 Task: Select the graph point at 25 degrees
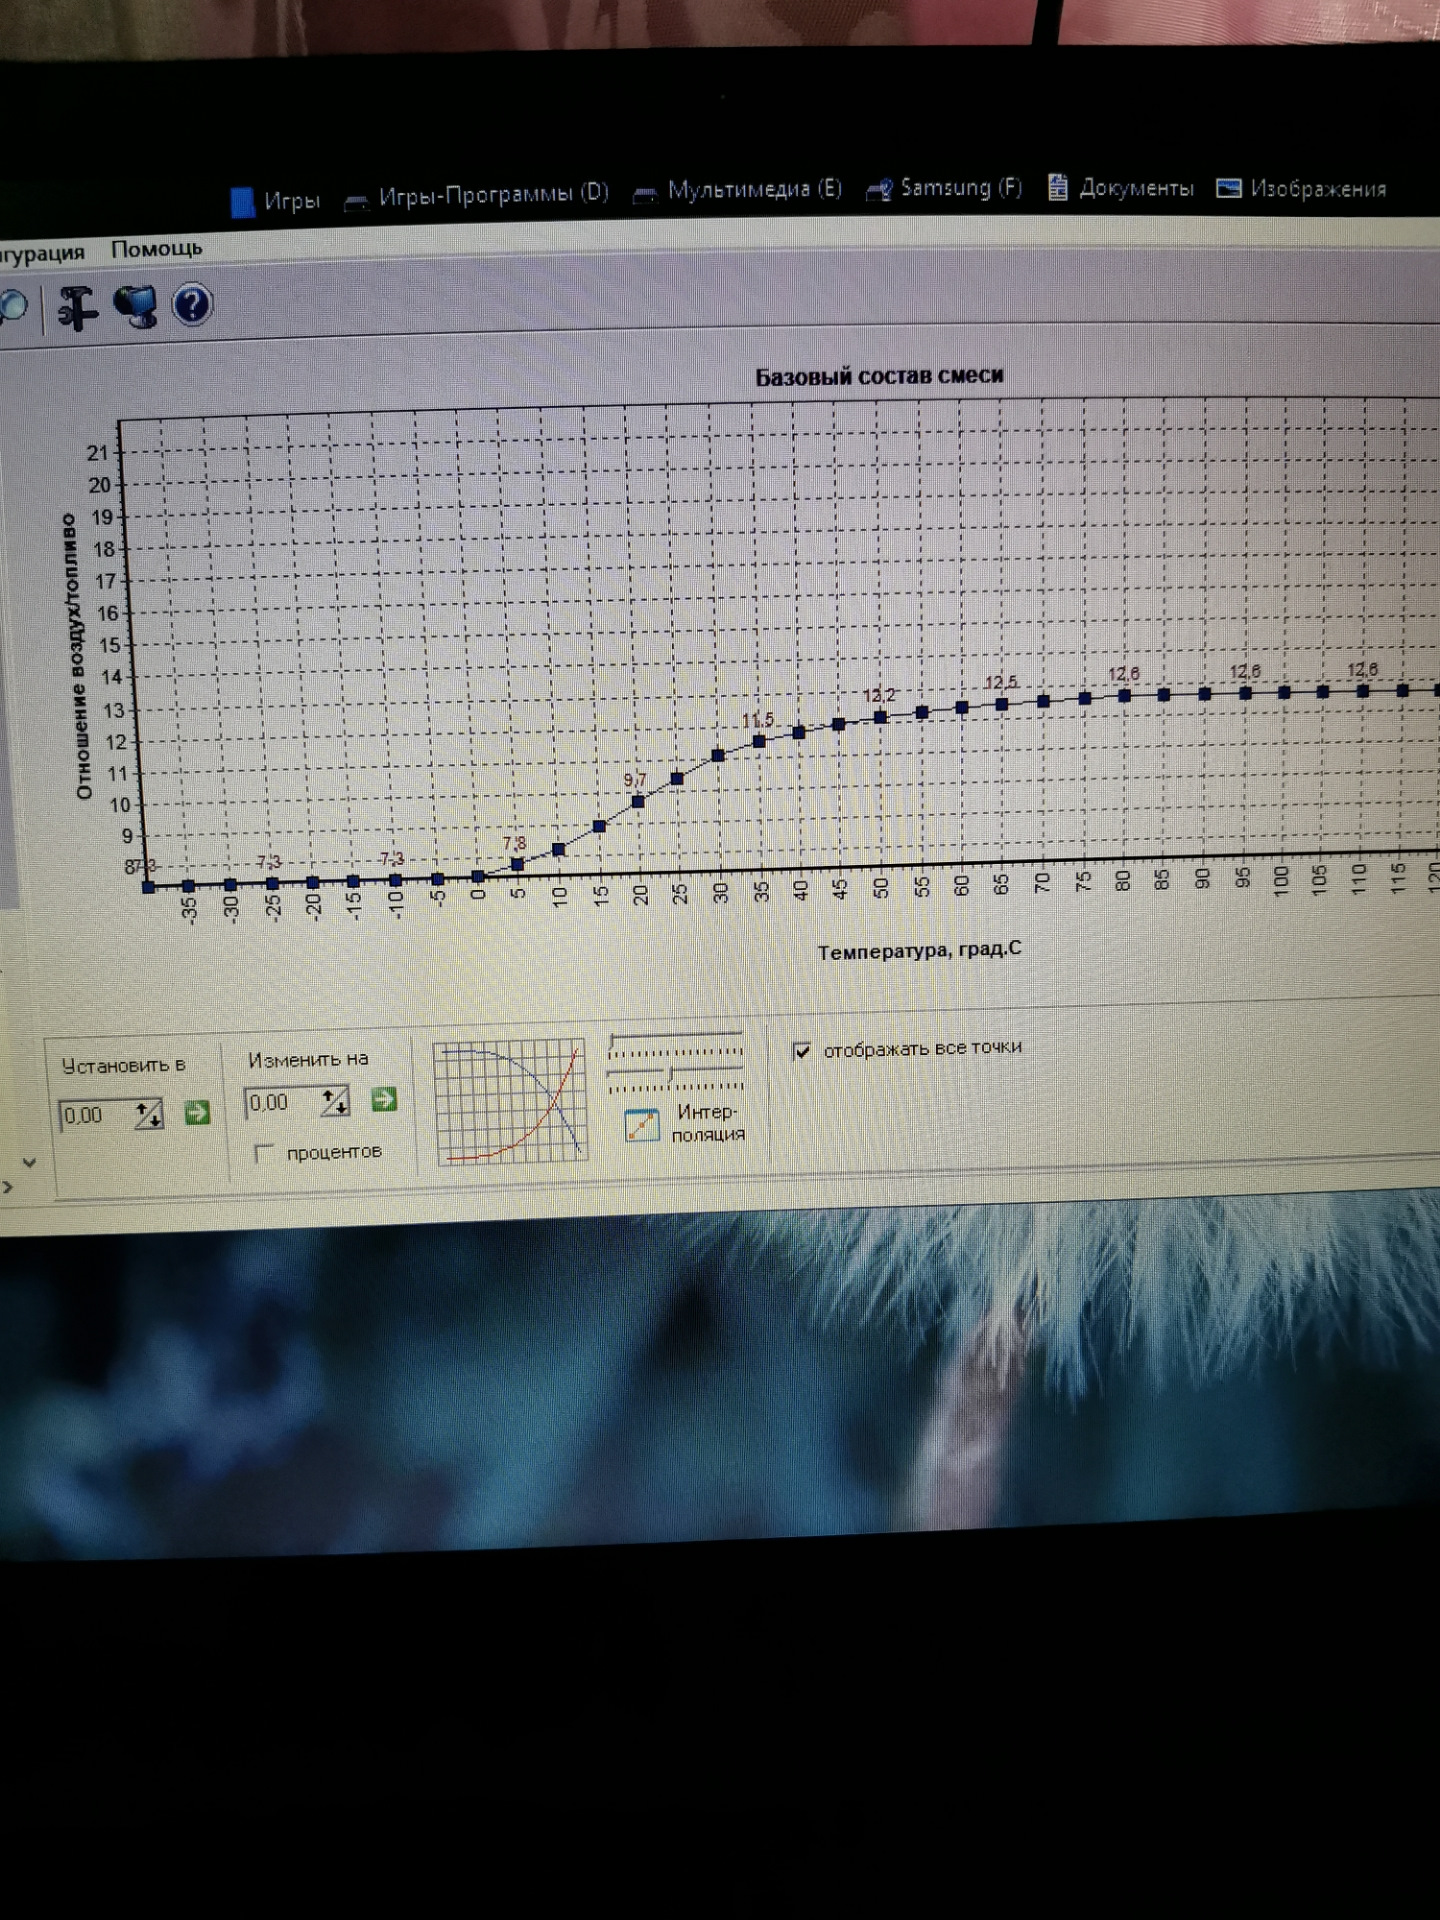(677, 778)
